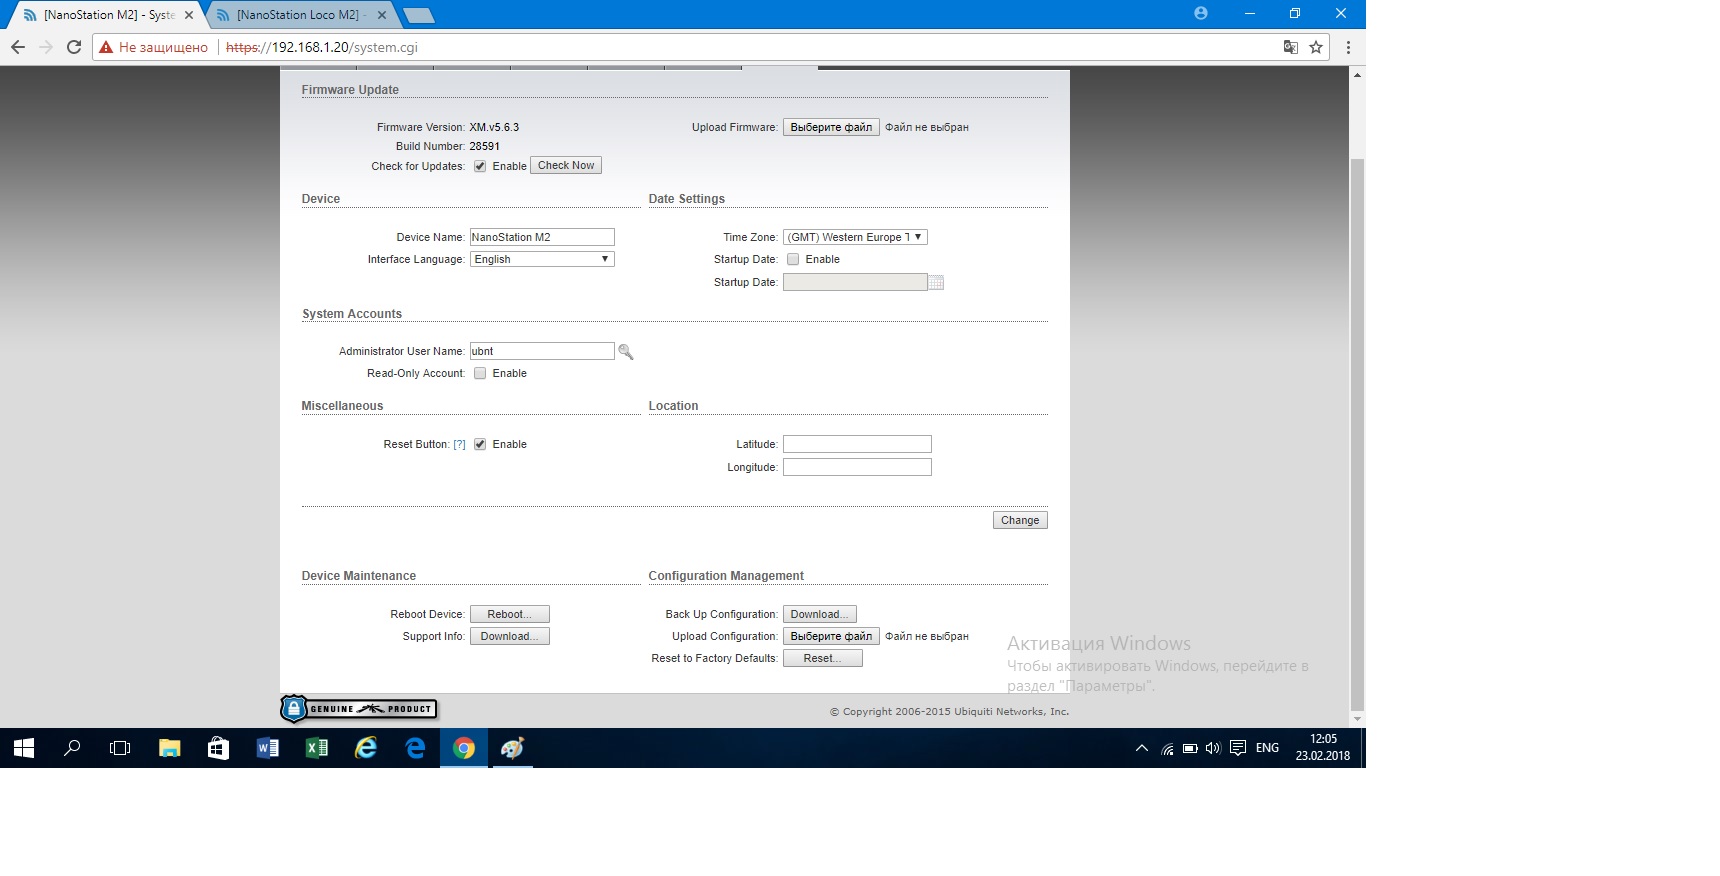Click Reset... for factory defaults

[x=823, y=658]
